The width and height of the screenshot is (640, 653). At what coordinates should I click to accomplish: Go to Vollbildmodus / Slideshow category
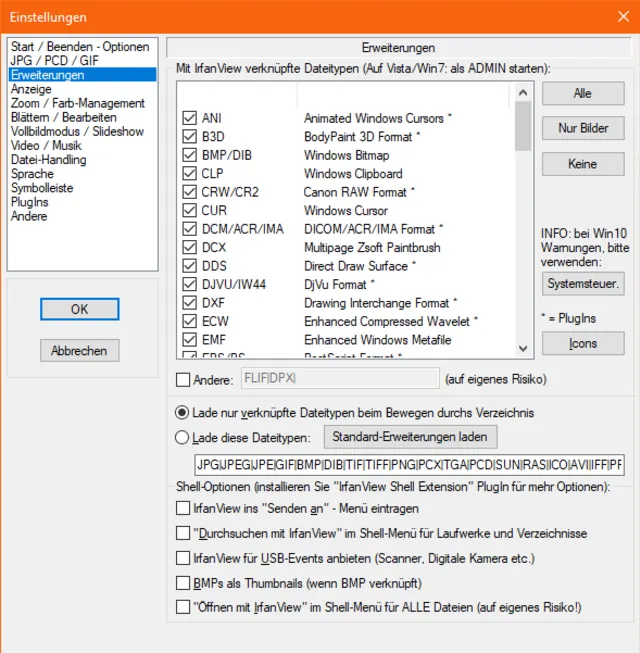(77, 131)
